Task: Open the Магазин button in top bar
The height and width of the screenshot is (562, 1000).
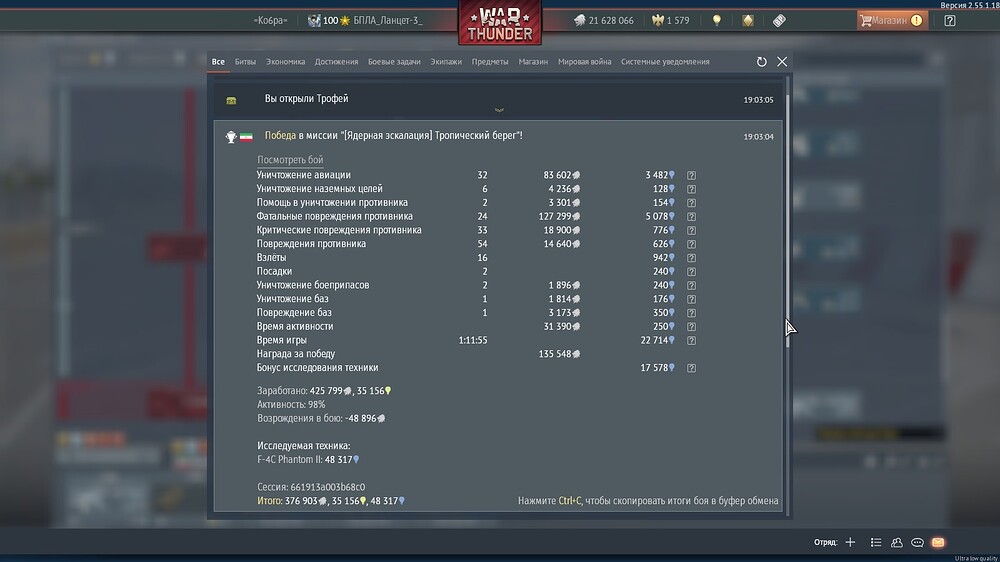Action: [890, 20]
